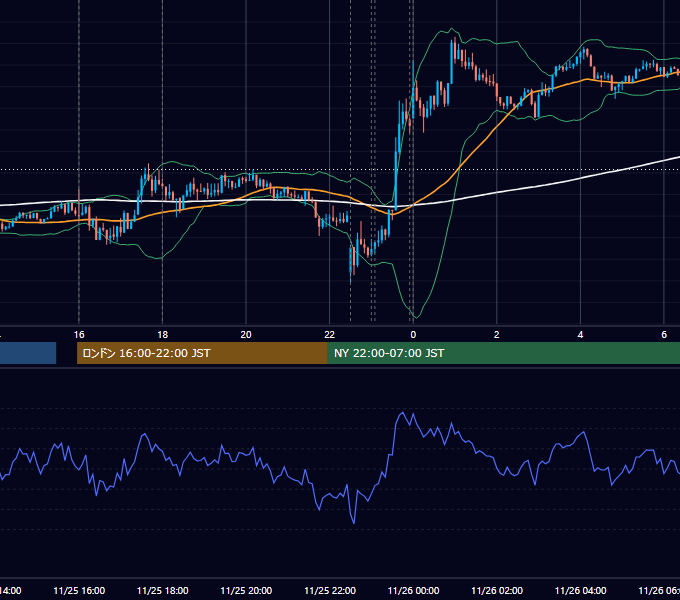Click the "4" hour label on price chart axis
Screen dimensions: 680x600
[x=580, y=335]
